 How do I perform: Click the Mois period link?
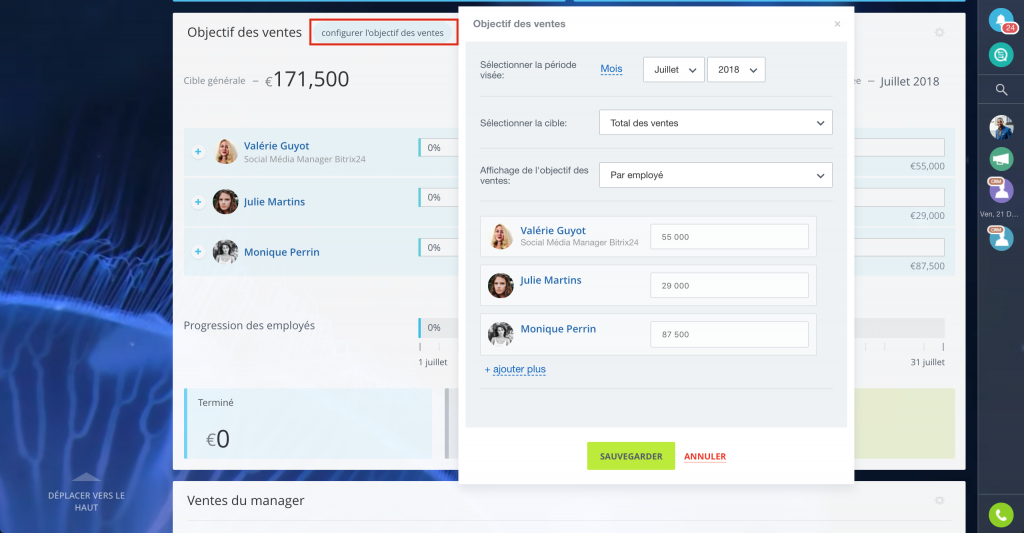[x=611, y=69]
